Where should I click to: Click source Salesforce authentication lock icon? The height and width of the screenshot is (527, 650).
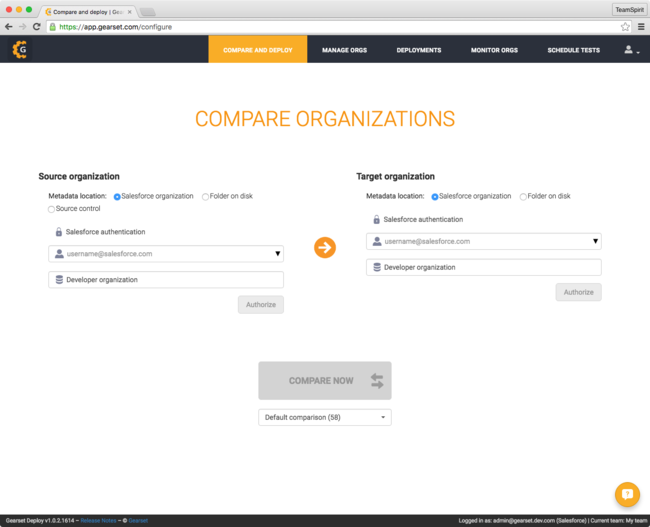pos(58,232)
